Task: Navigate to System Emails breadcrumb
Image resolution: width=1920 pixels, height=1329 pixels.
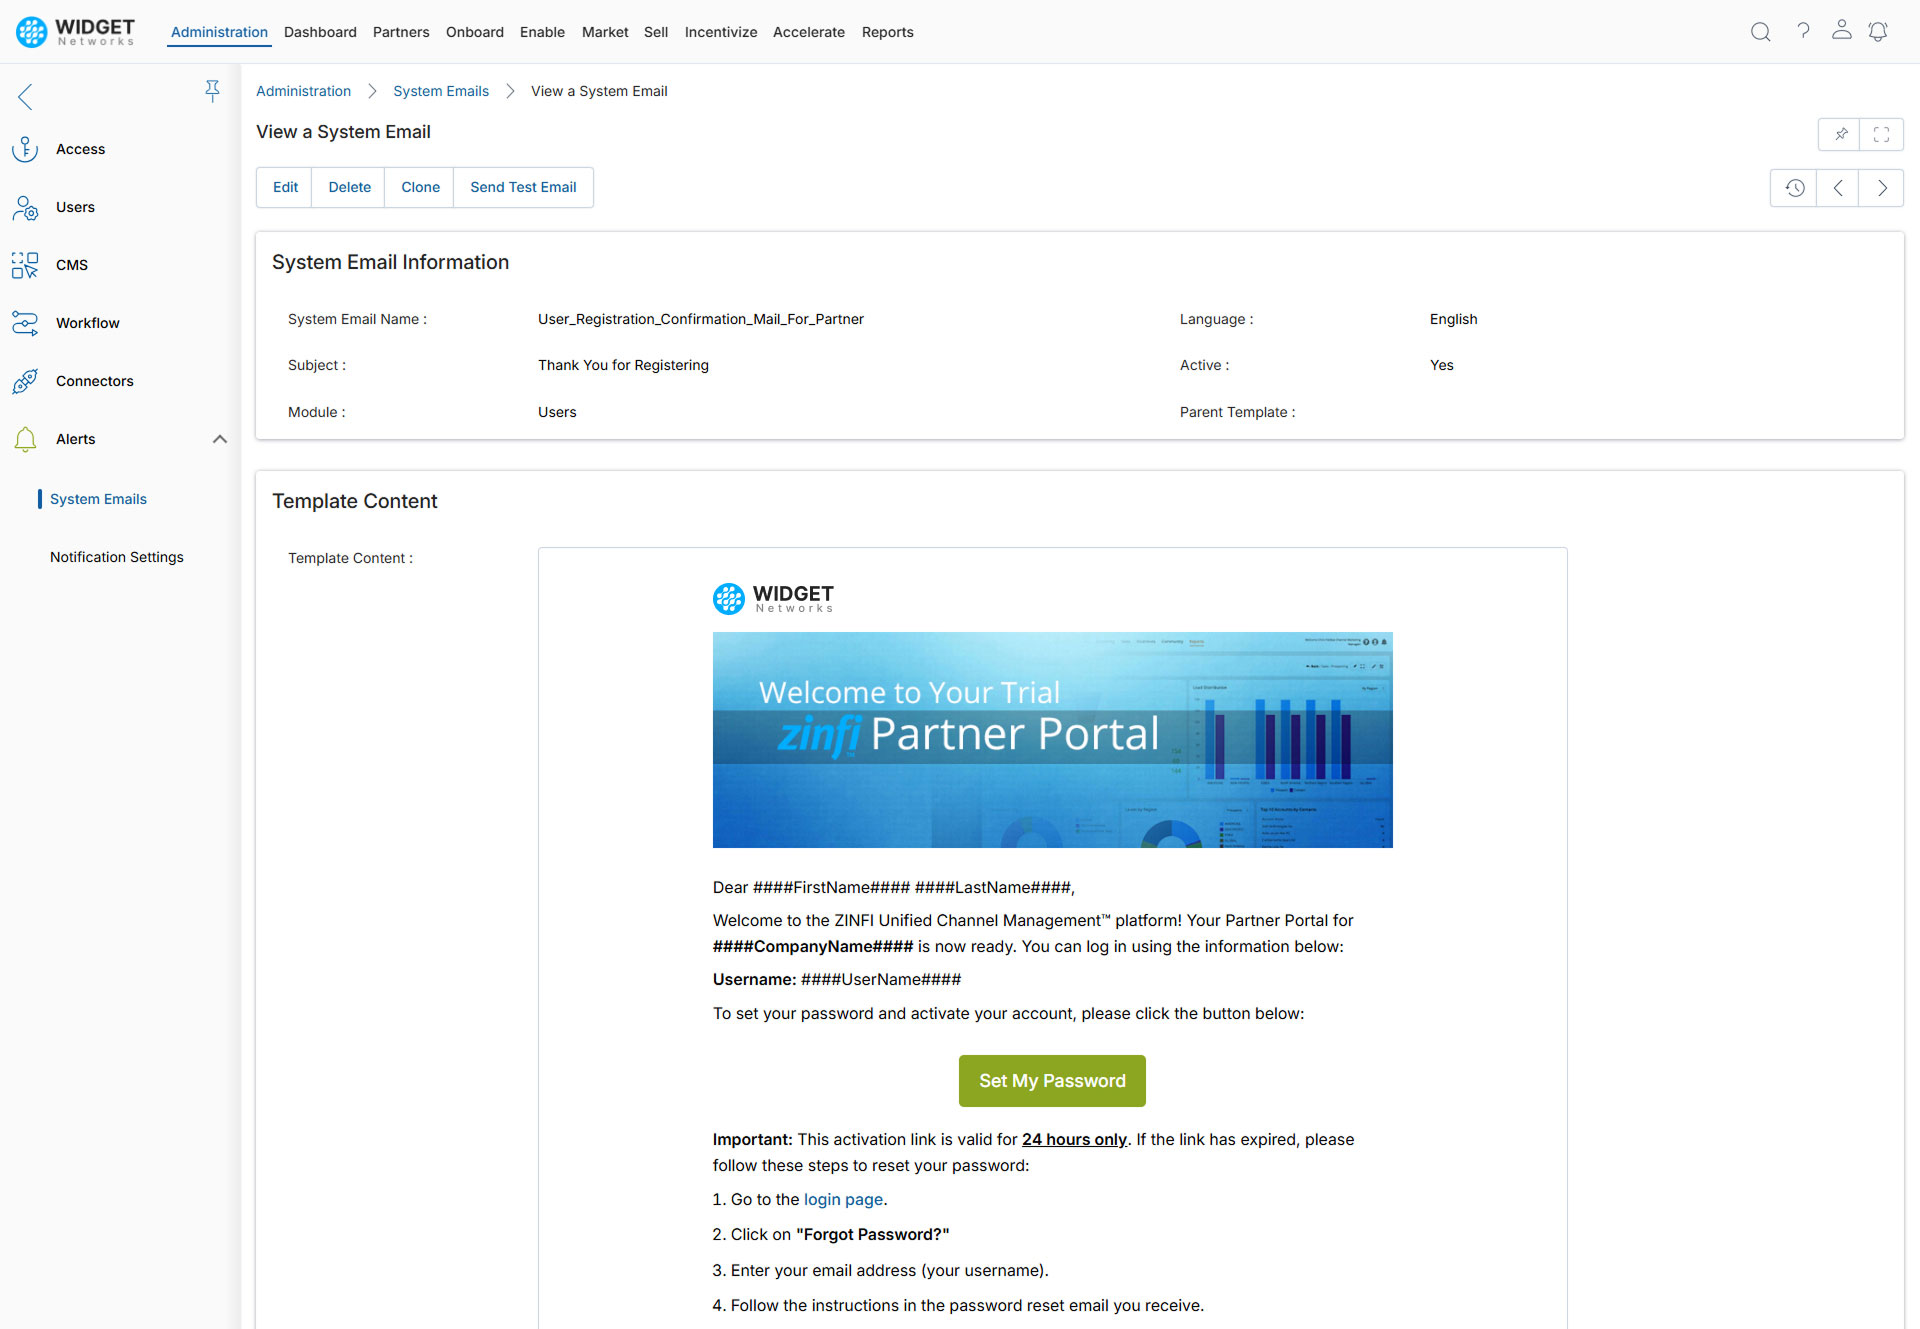Action: pyautogui.click(x=440, y=91)
